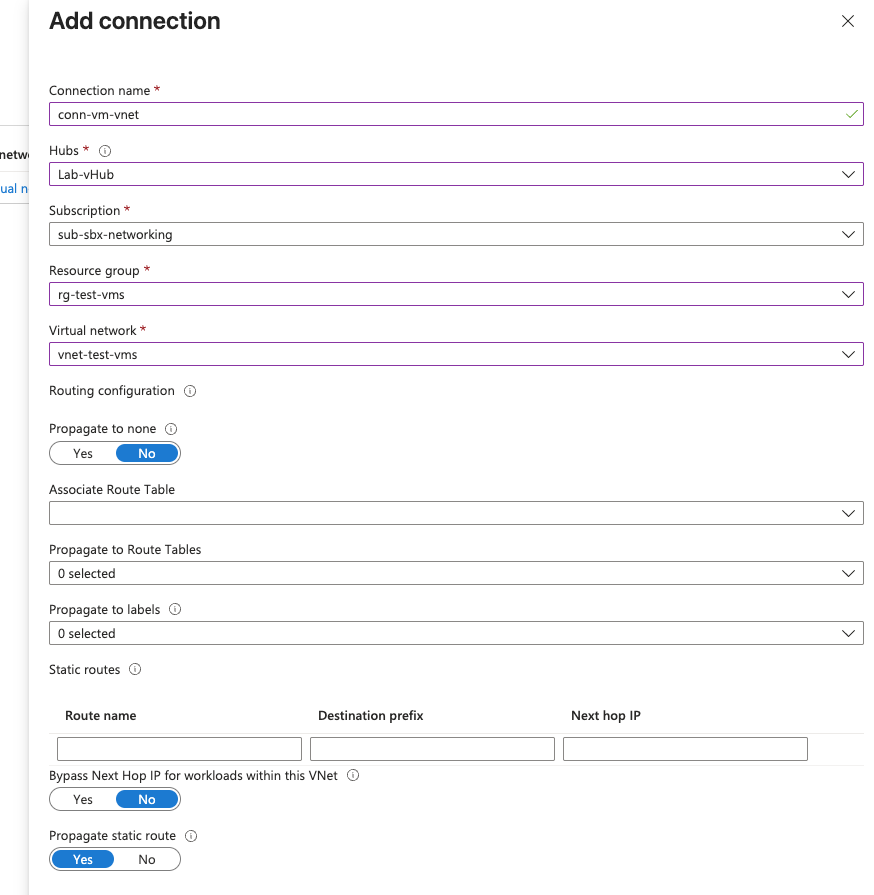Set Propagate static route to No
The image size is (874, 895).
coord(147,859)
